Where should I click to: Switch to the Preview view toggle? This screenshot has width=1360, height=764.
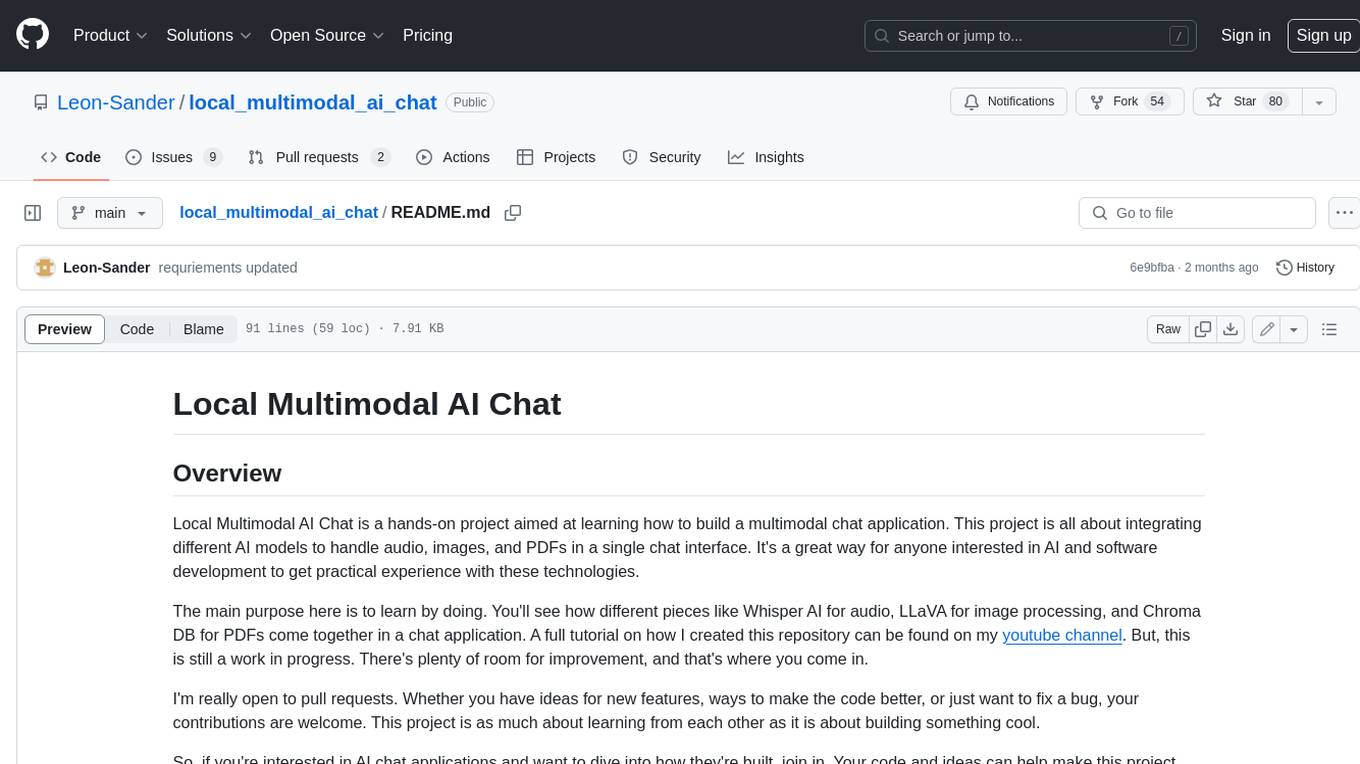point(65,329)
